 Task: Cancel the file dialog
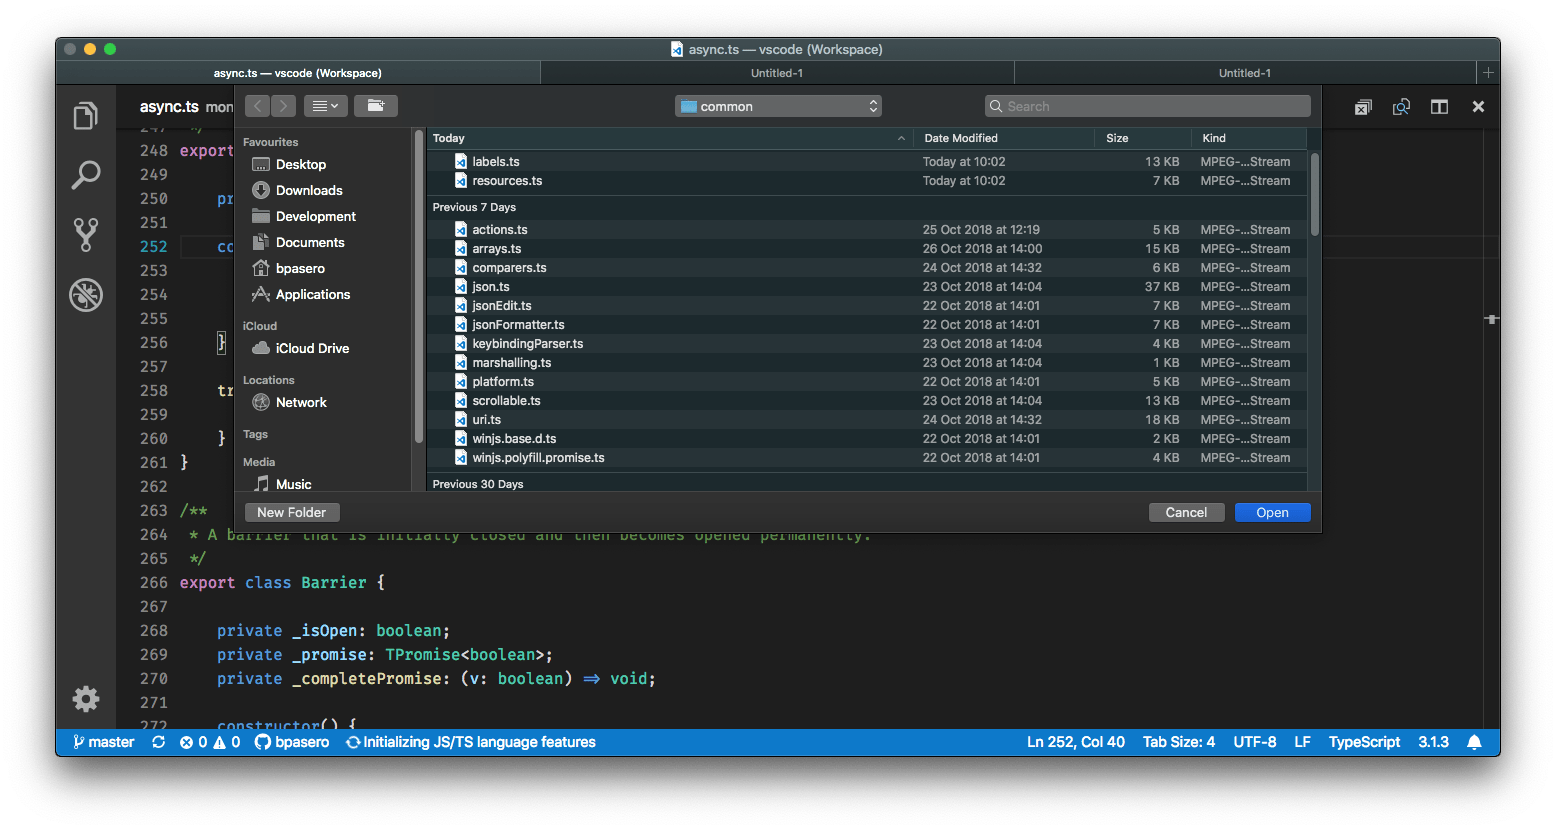pos(1186,512)
